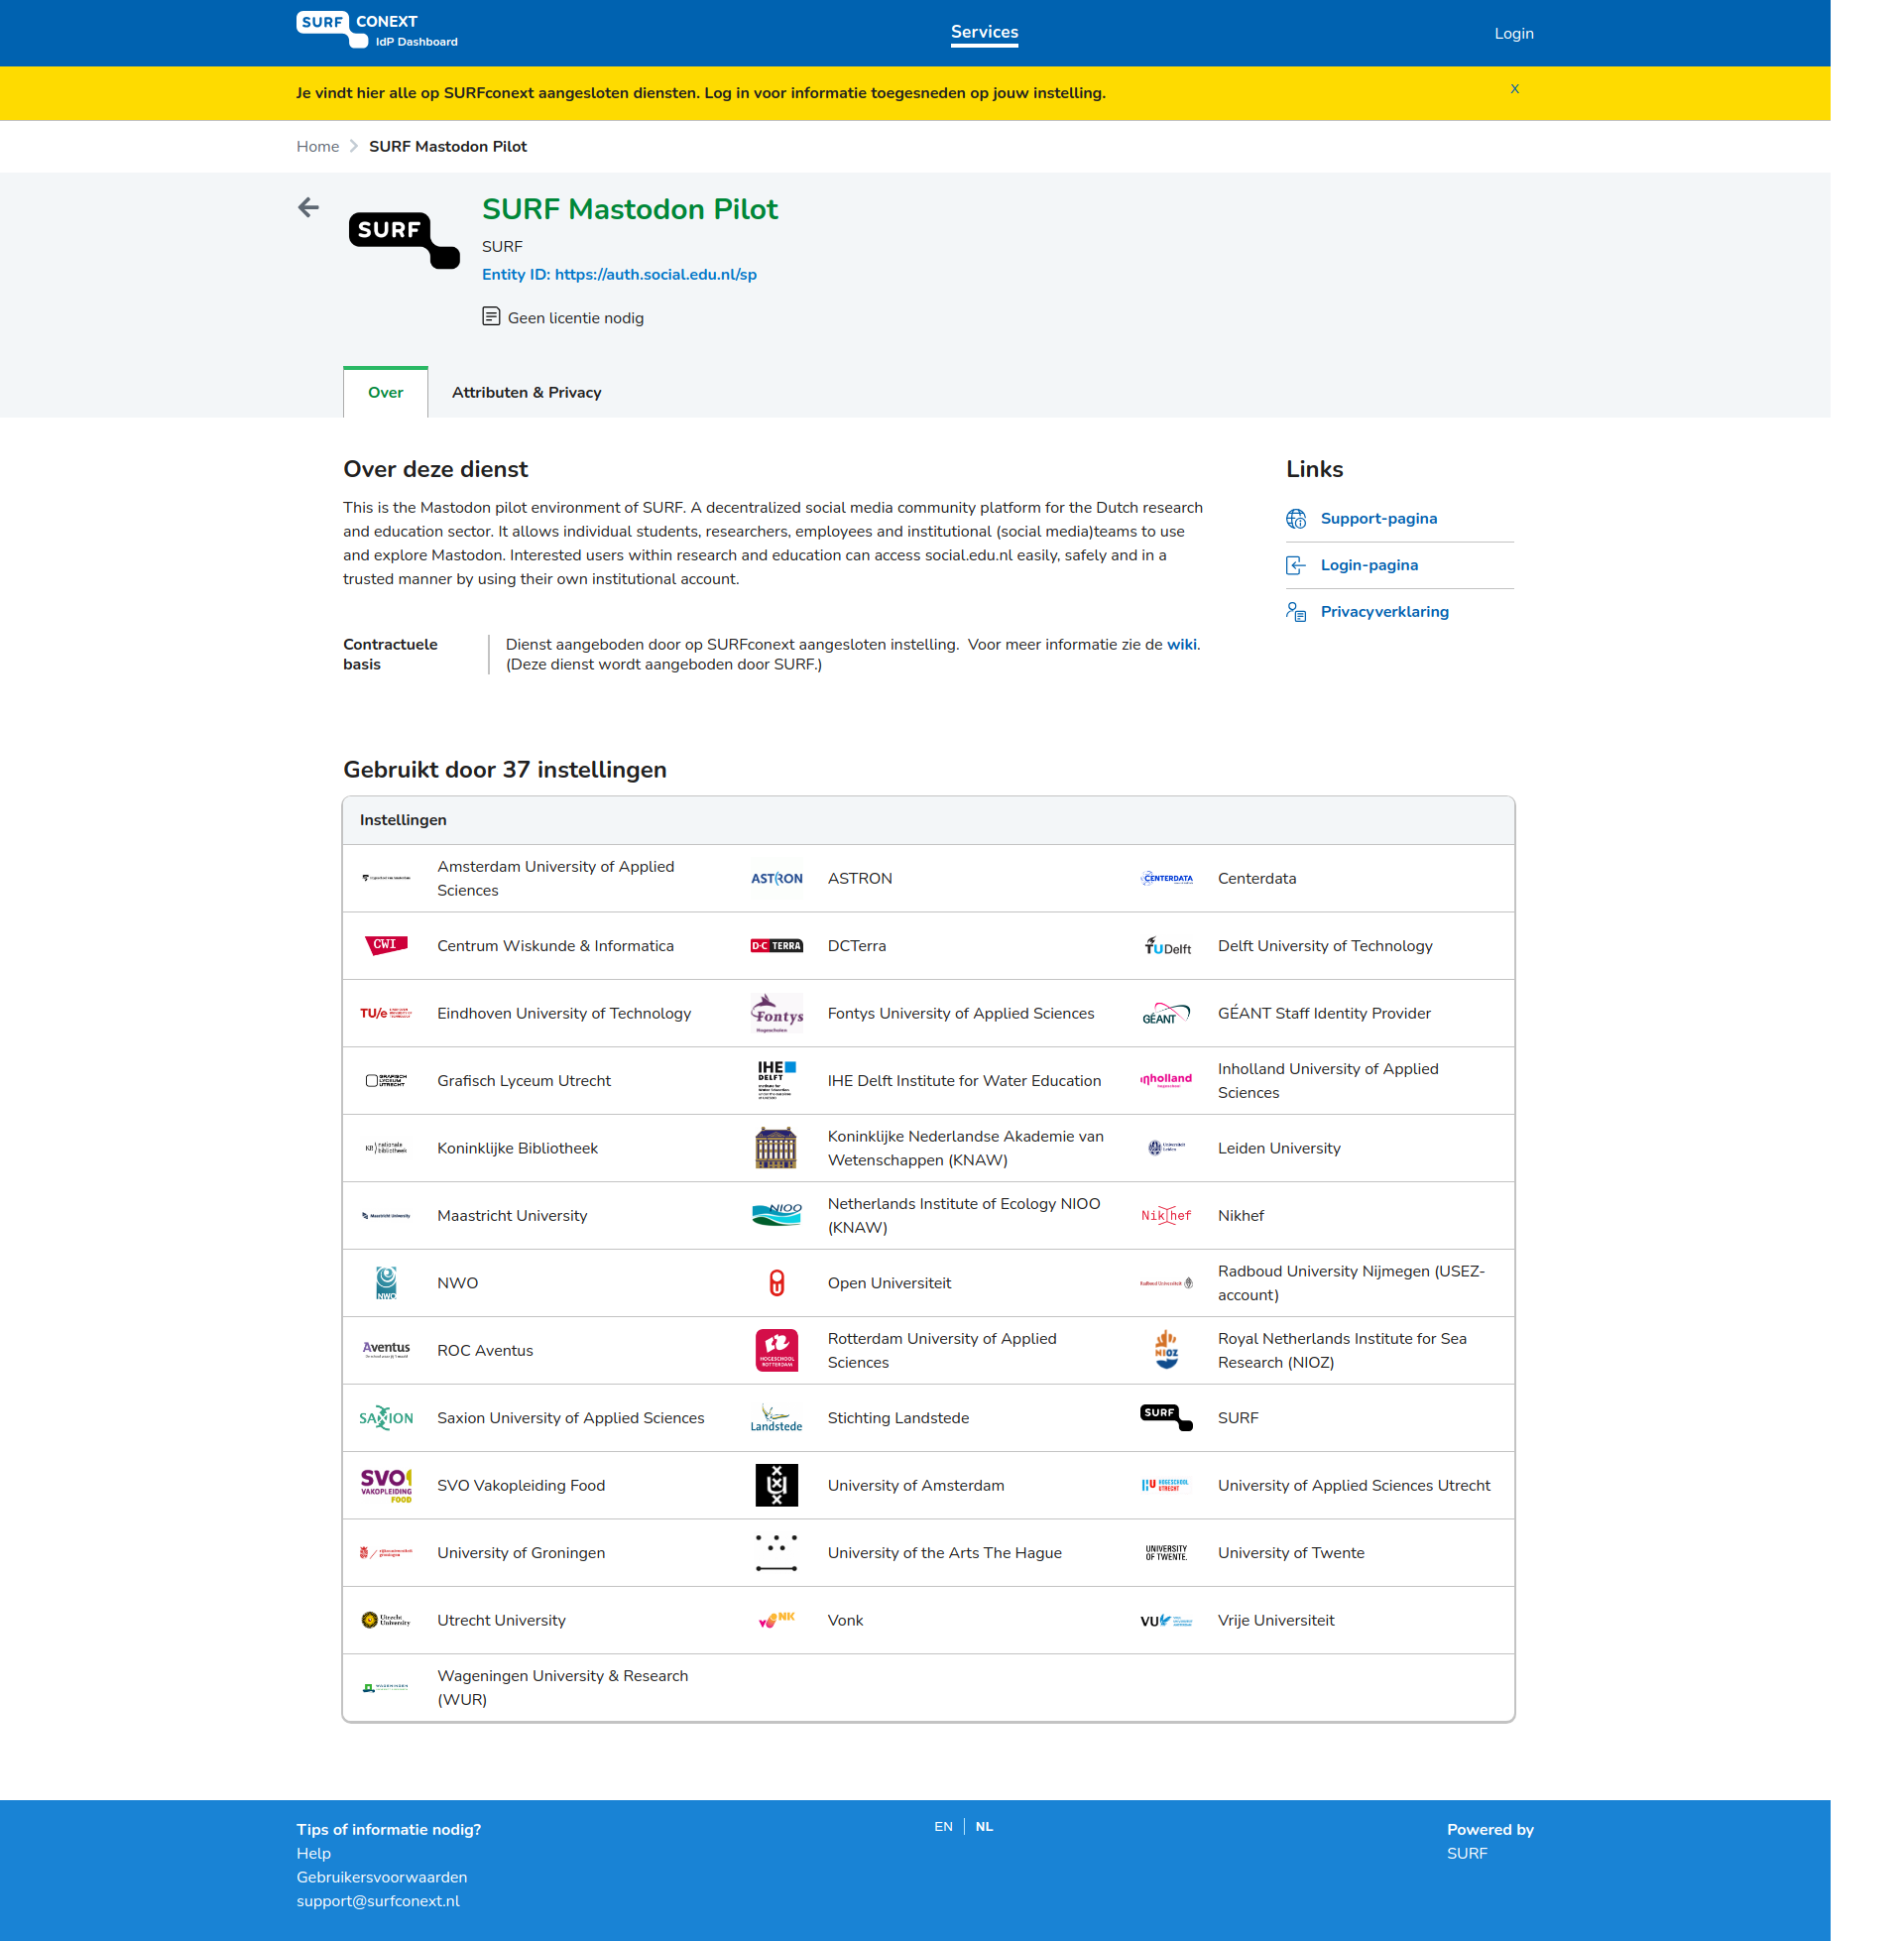Switch language to NL
Screen dimensions: 1904x1941
[x=984, y=1826]
